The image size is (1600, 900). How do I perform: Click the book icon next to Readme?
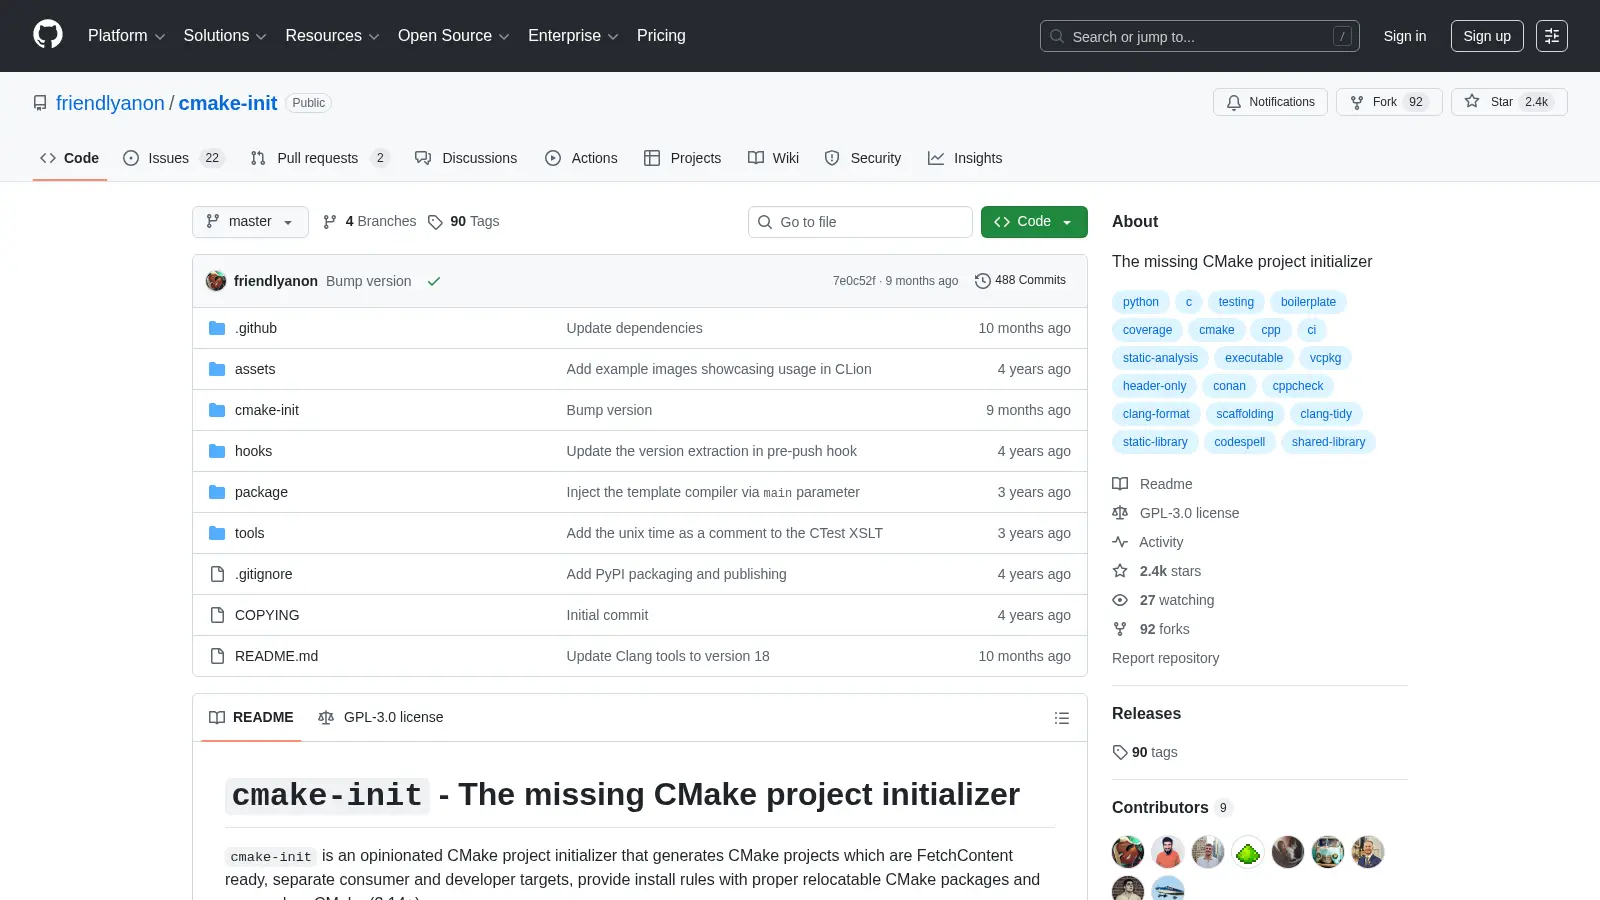[1120, 484]
